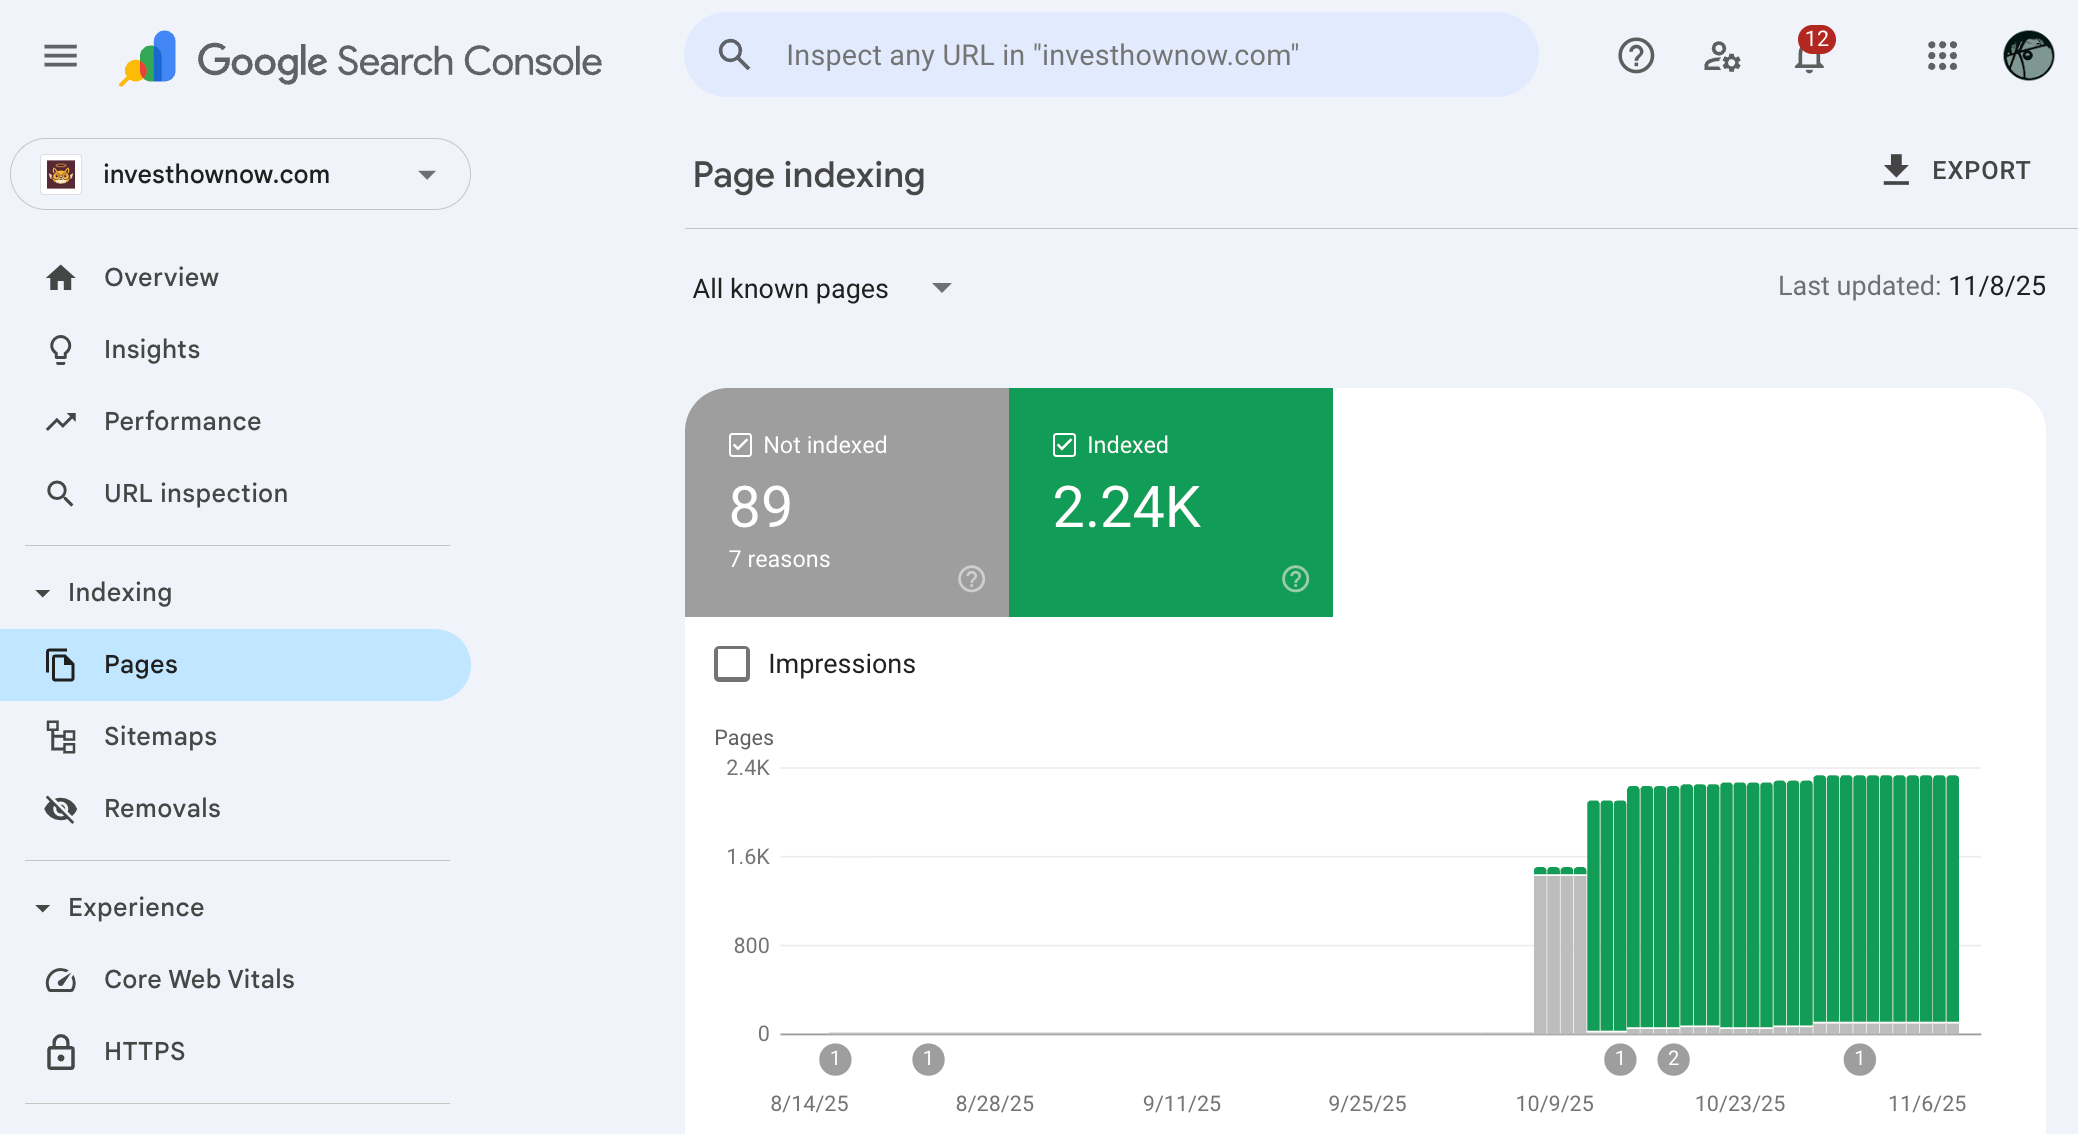The image size is (2078, 1134).
Task: Open the Performance report
Action: (x=182, y=422)
